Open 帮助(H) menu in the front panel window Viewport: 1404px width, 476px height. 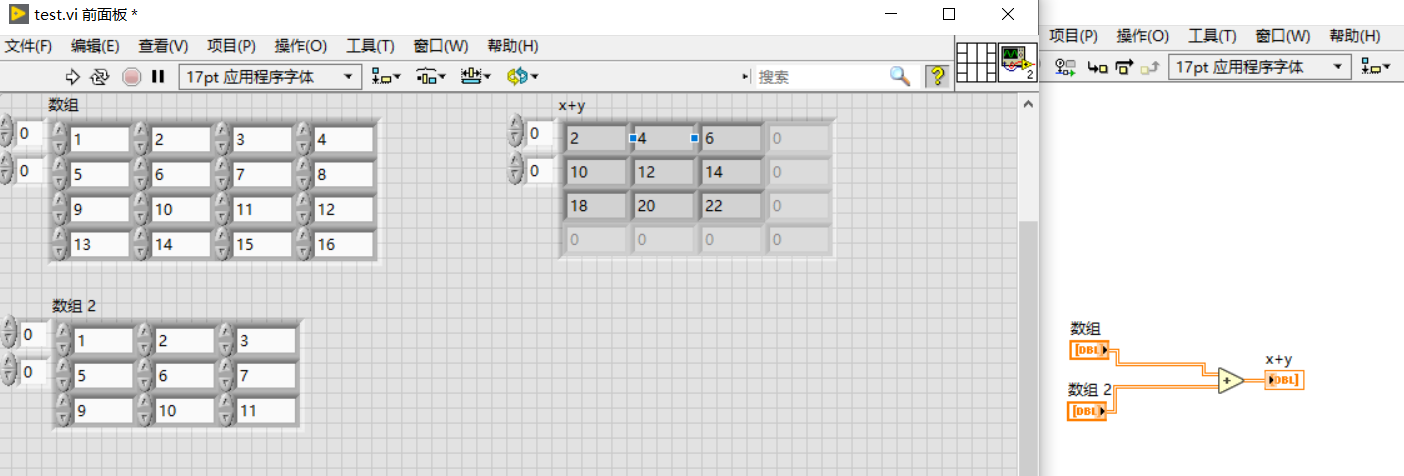[513, 46]
